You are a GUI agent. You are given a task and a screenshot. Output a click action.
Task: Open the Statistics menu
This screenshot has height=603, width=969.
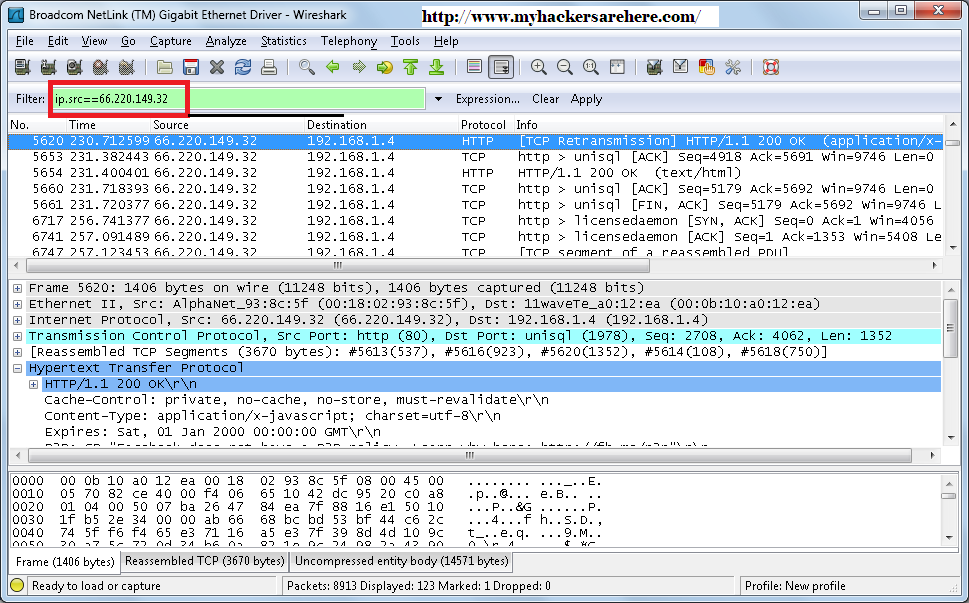(x=284, y=41)
